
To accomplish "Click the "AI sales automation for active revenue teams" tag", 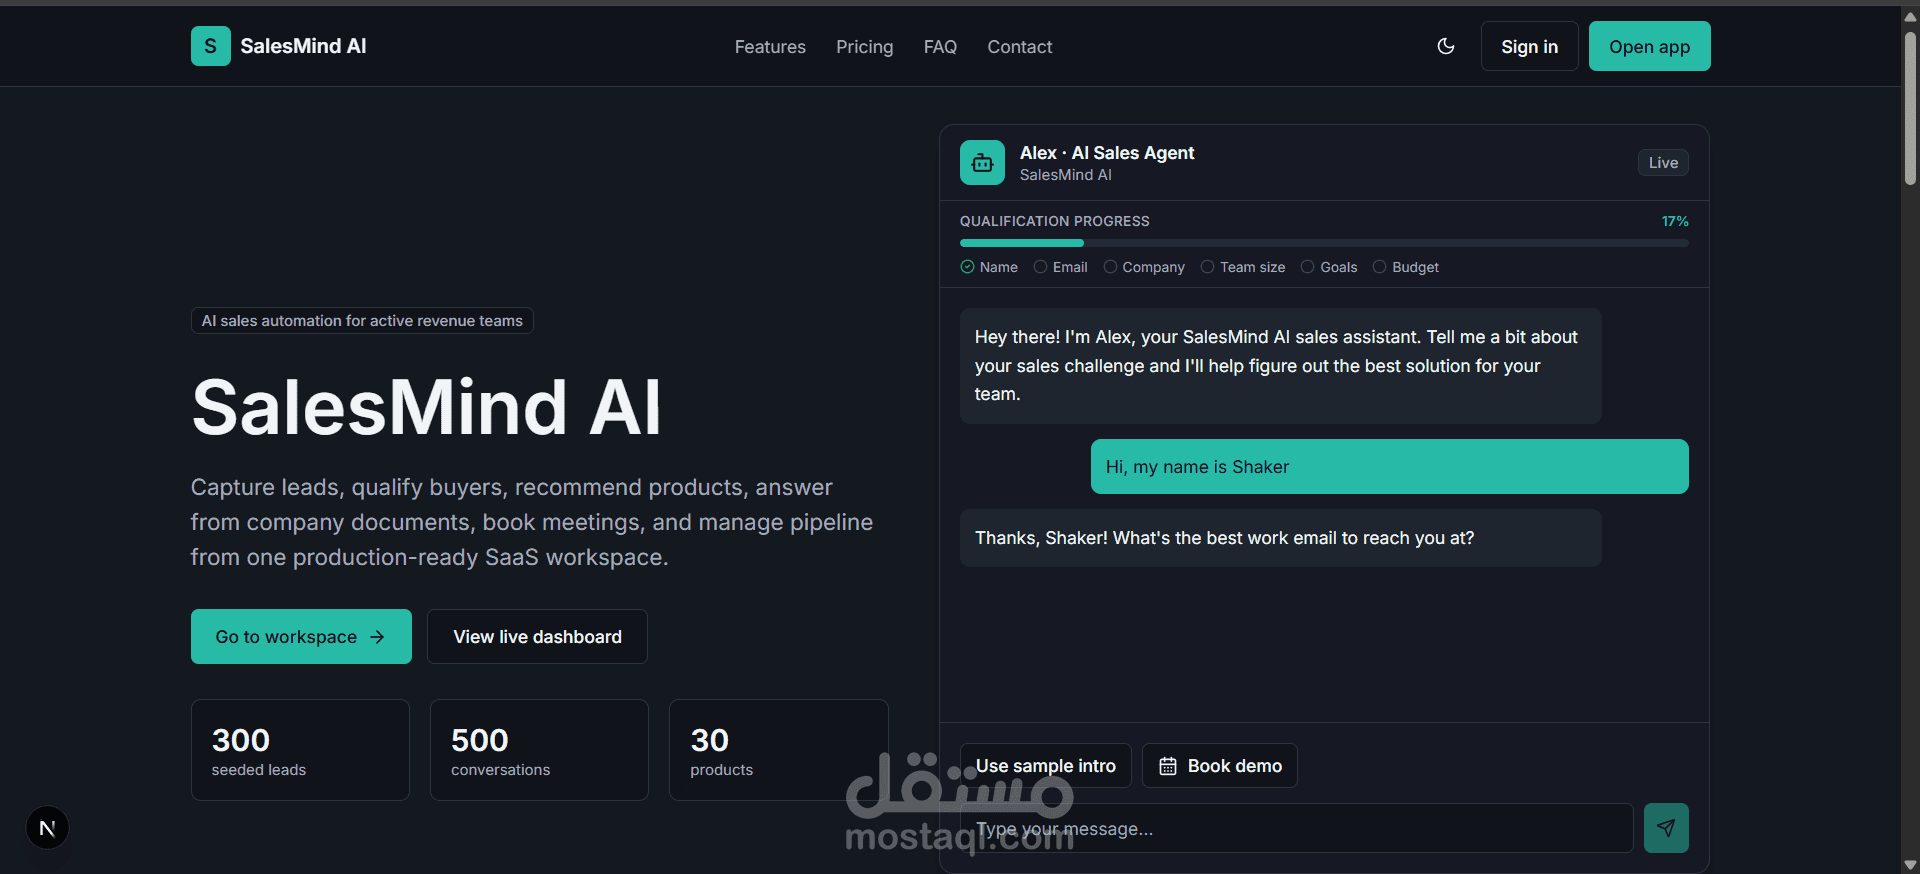I will (362, 320).
